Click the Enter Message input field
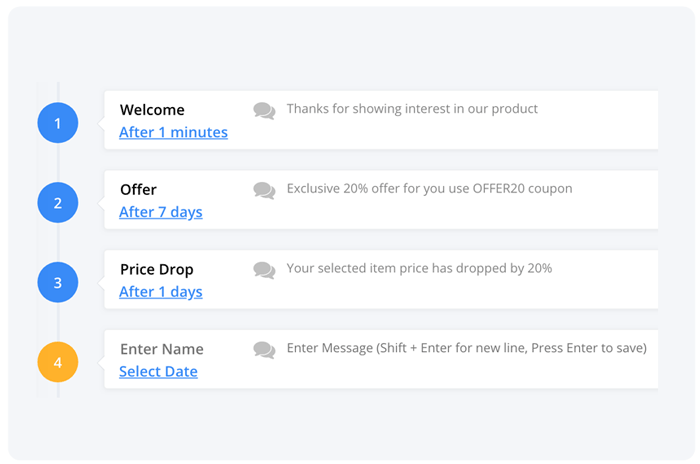Image resolution: width=700 pixels, height=464 pixels. [466, 348]
